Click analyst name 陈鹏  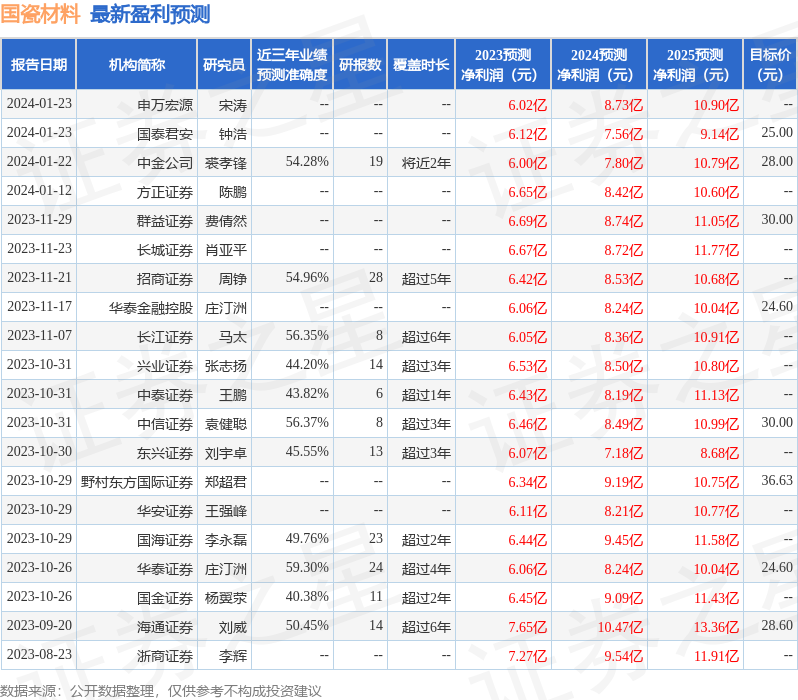[x=233, y=192]
